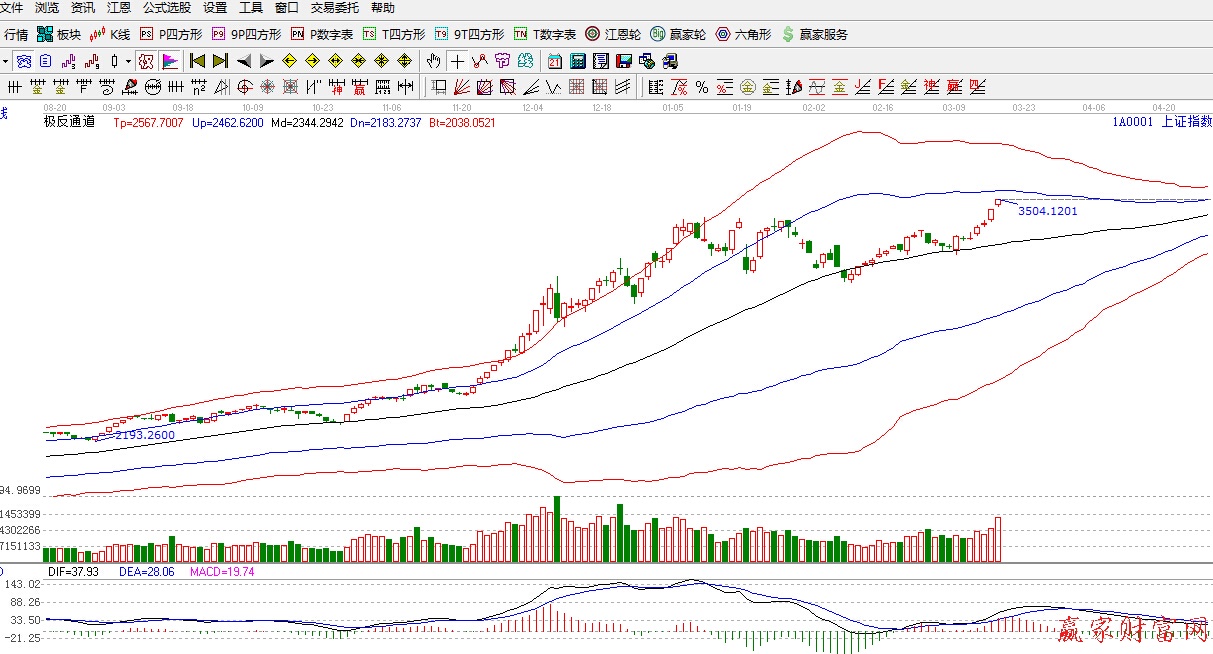The width and height of the screenshot is (1213, 654).
Task: Open the 交易委托 menu
Action: pyautogui.click(x=335, y=8)
